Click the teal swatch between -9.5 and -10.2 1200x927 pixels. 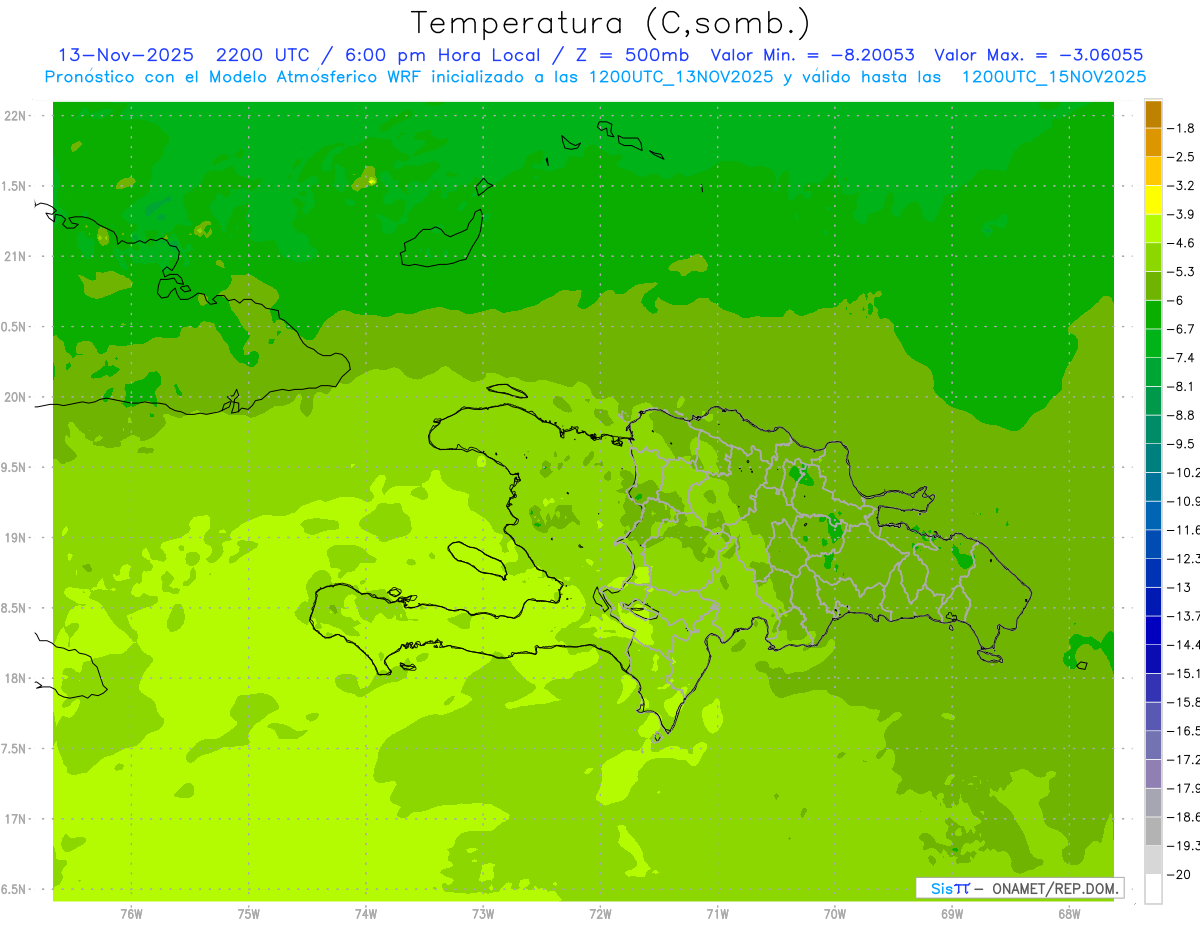tap(1153, 457)
